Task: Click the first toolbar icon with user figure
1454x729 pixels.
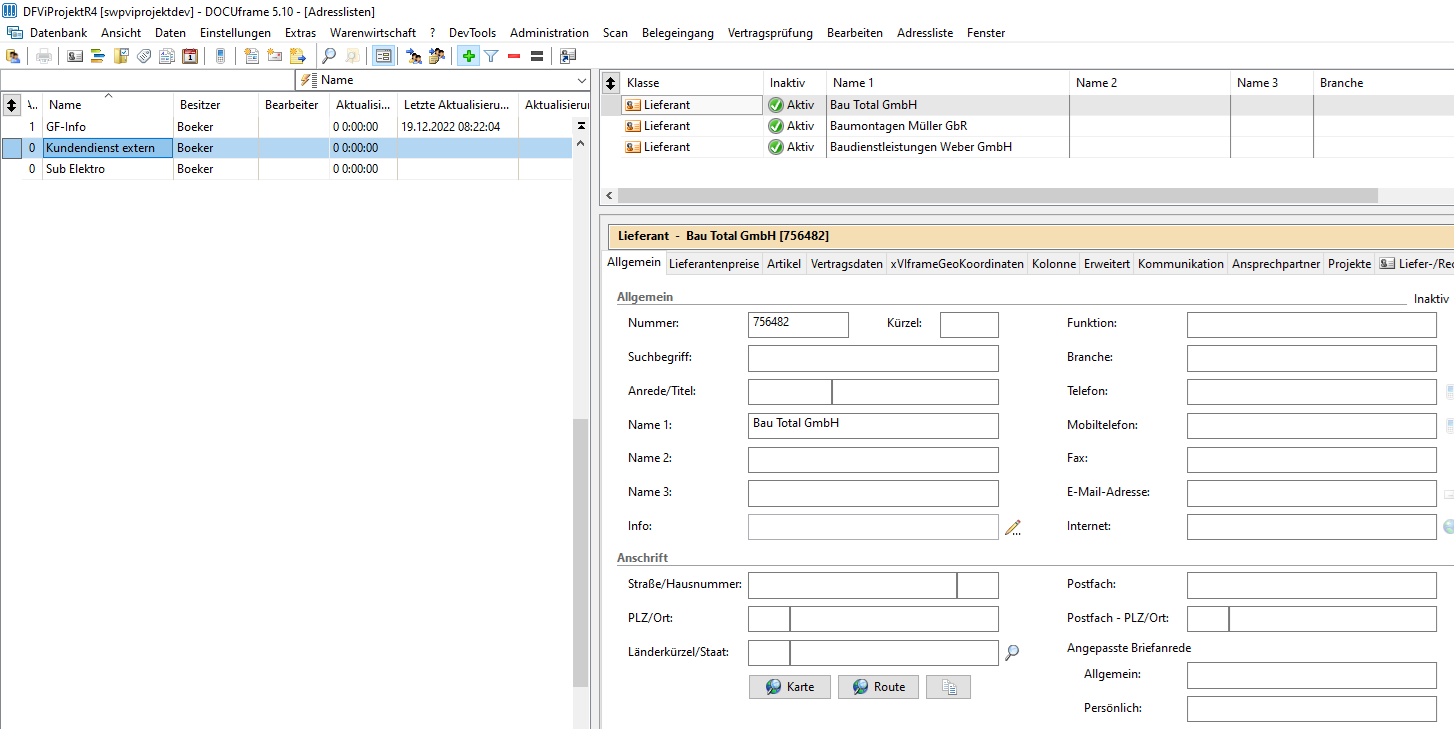Action: coord(13,56)
